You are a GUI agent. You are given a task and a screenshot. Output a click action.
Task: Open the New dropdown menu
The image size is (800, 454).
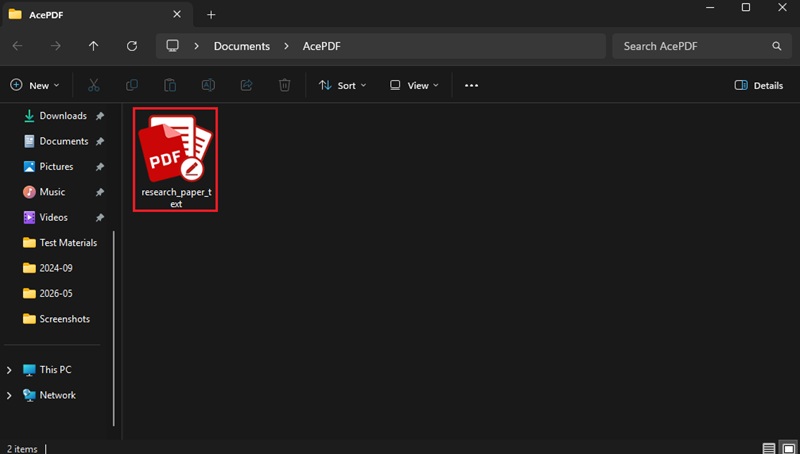click(x=35, y=85)
